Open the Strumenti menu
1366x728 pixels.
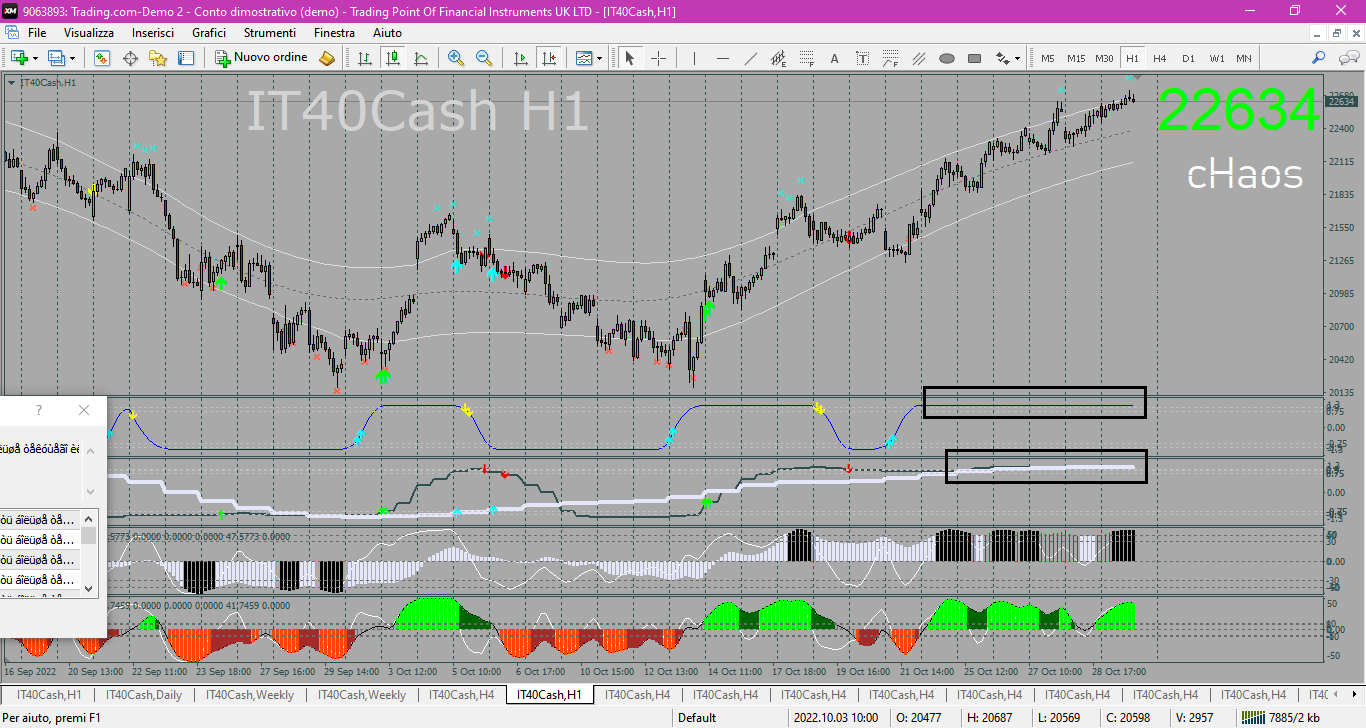click(270, 33)
